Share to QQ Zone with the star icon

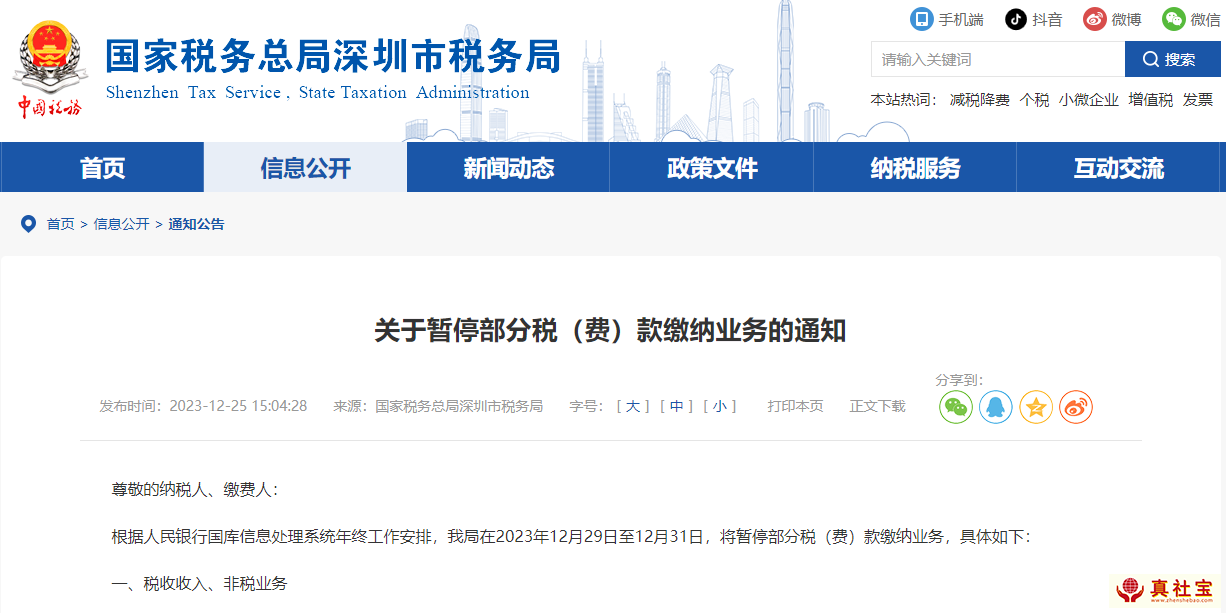[x=1036, y=407]
